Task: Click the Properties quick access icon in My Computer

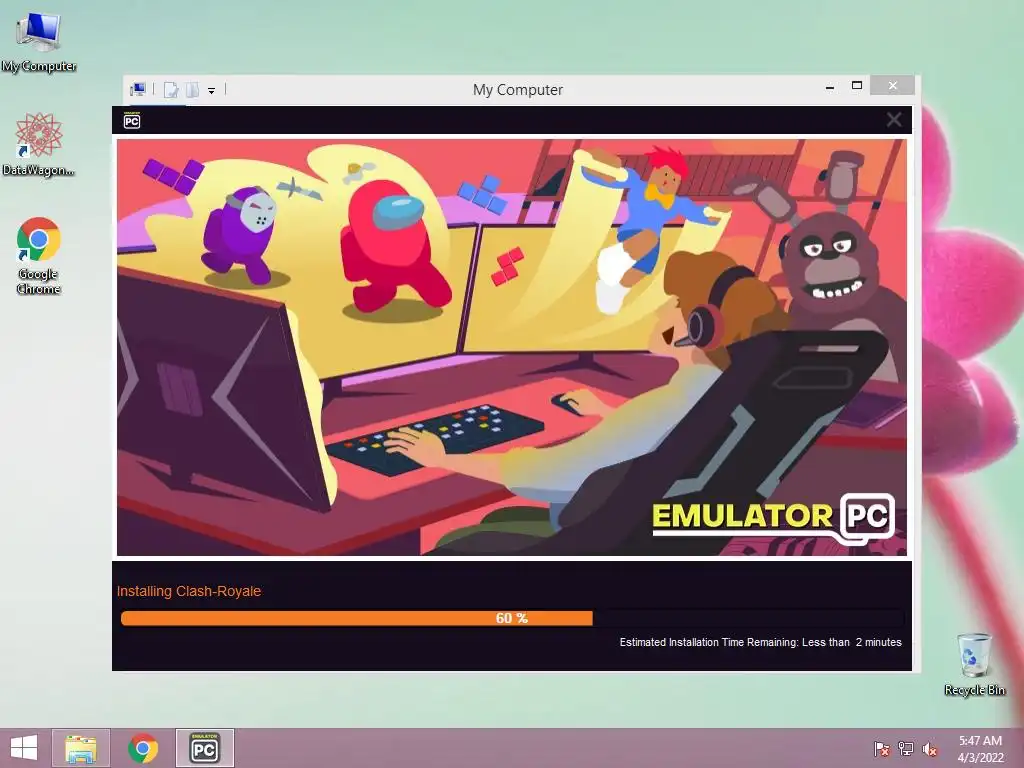Action: point(171,89)
